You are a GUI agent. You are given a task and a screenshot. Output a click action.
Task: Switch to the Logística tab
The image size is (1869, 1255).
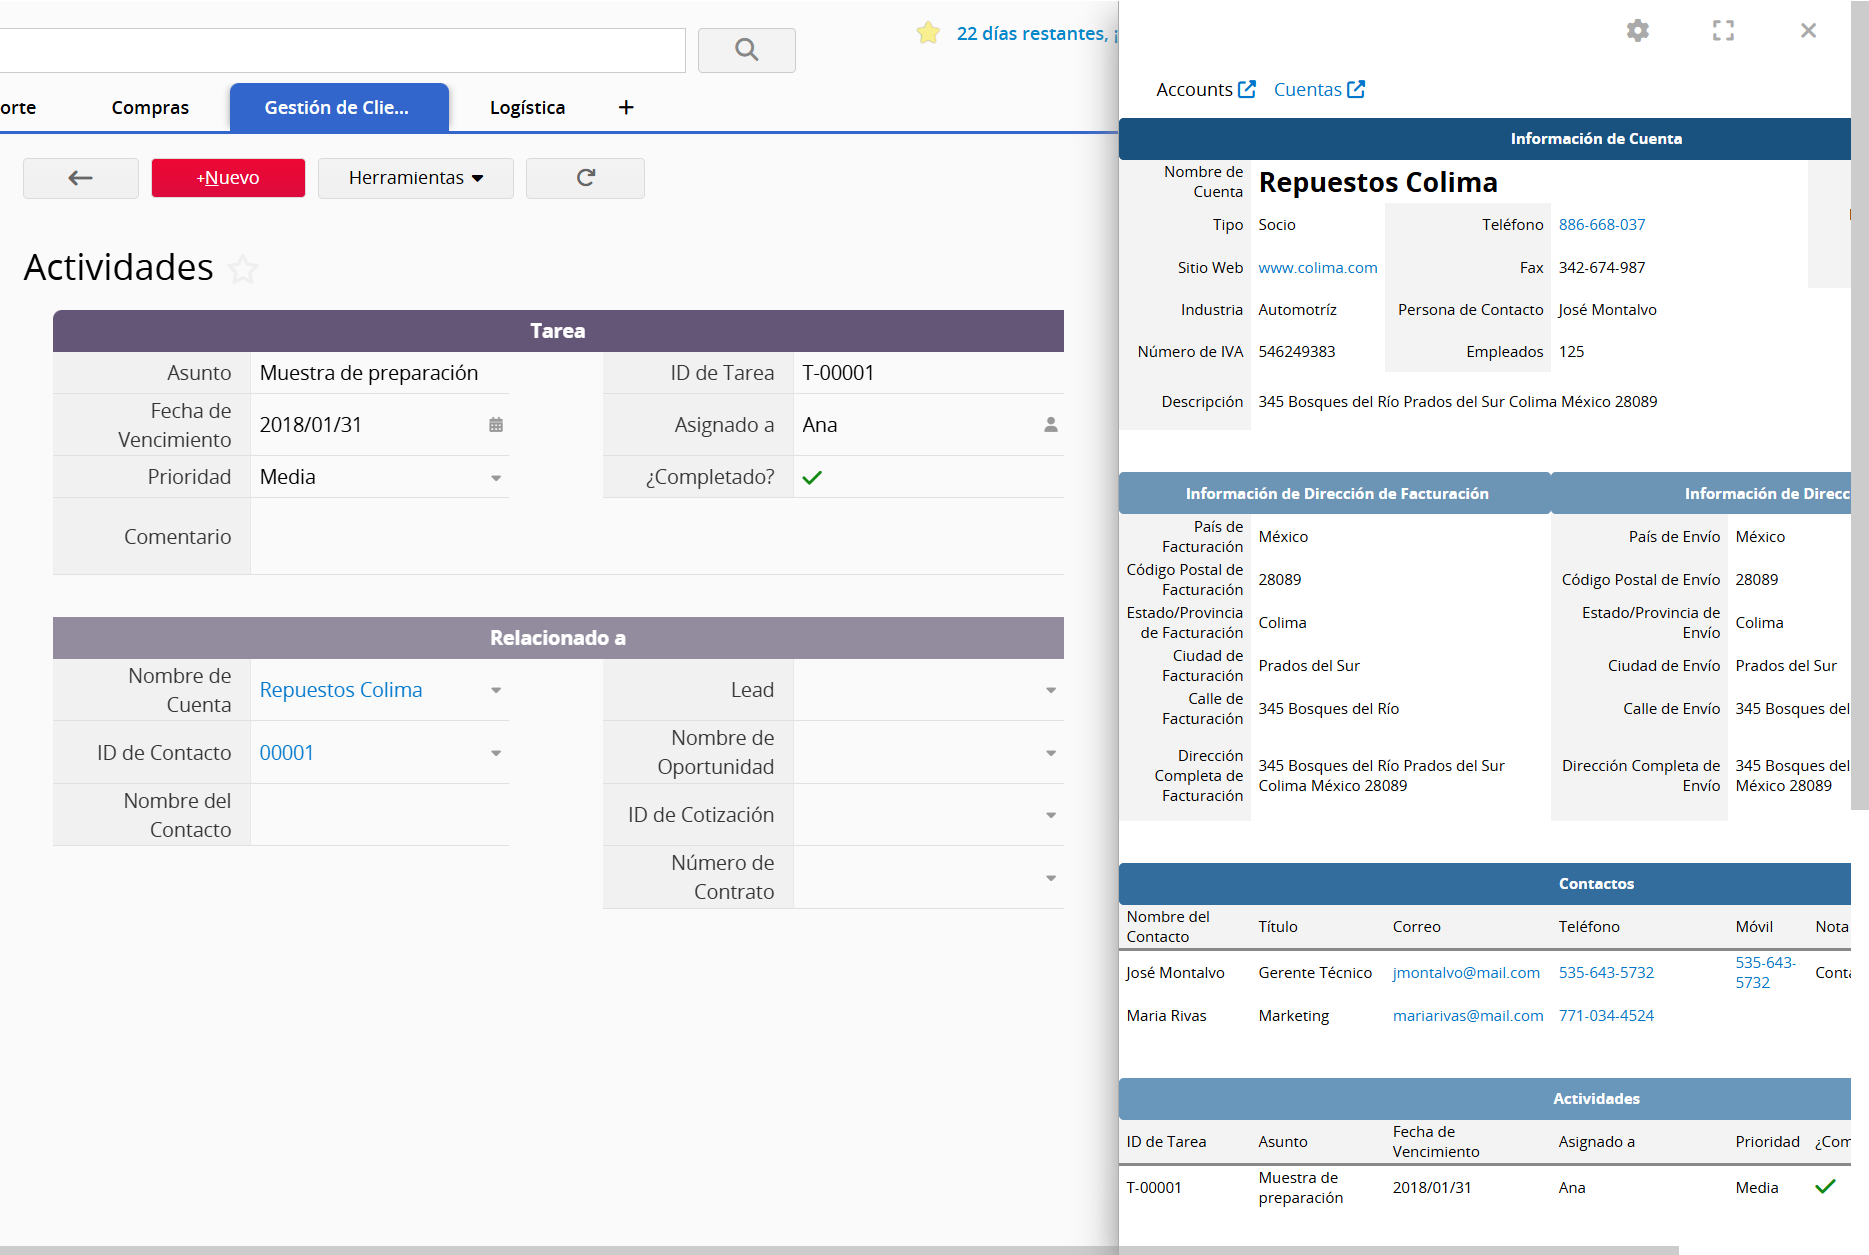(x=527, y=107)
